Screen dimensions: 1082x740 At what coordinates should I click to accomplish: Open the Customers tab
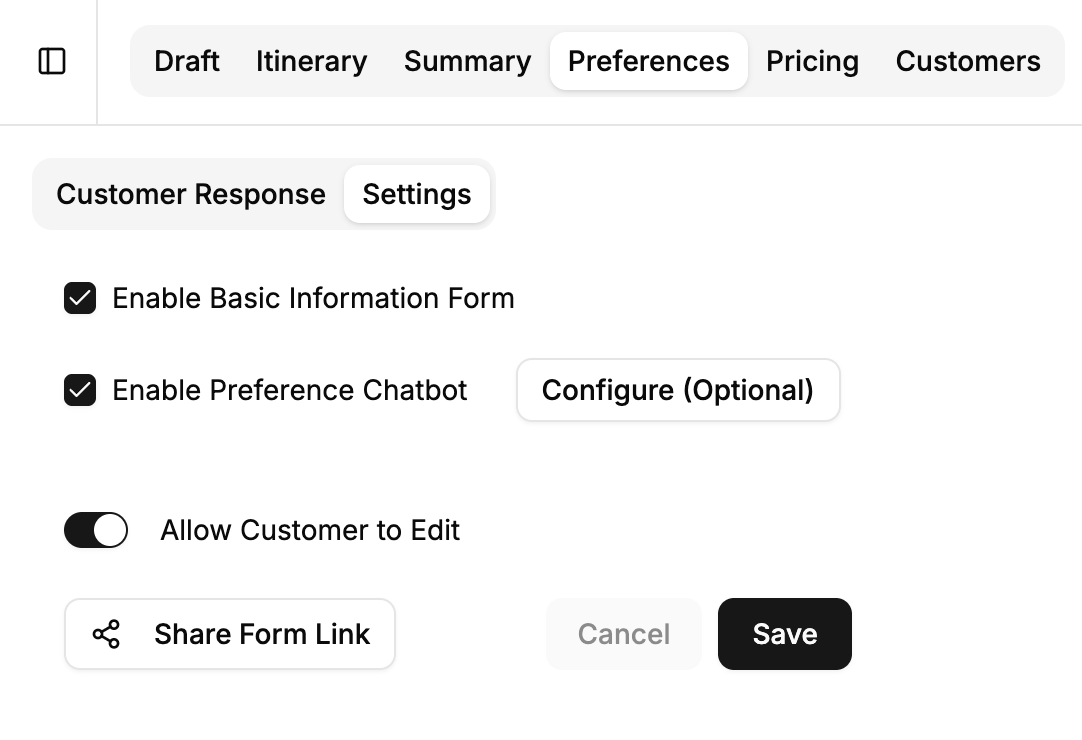coord(967,61)
